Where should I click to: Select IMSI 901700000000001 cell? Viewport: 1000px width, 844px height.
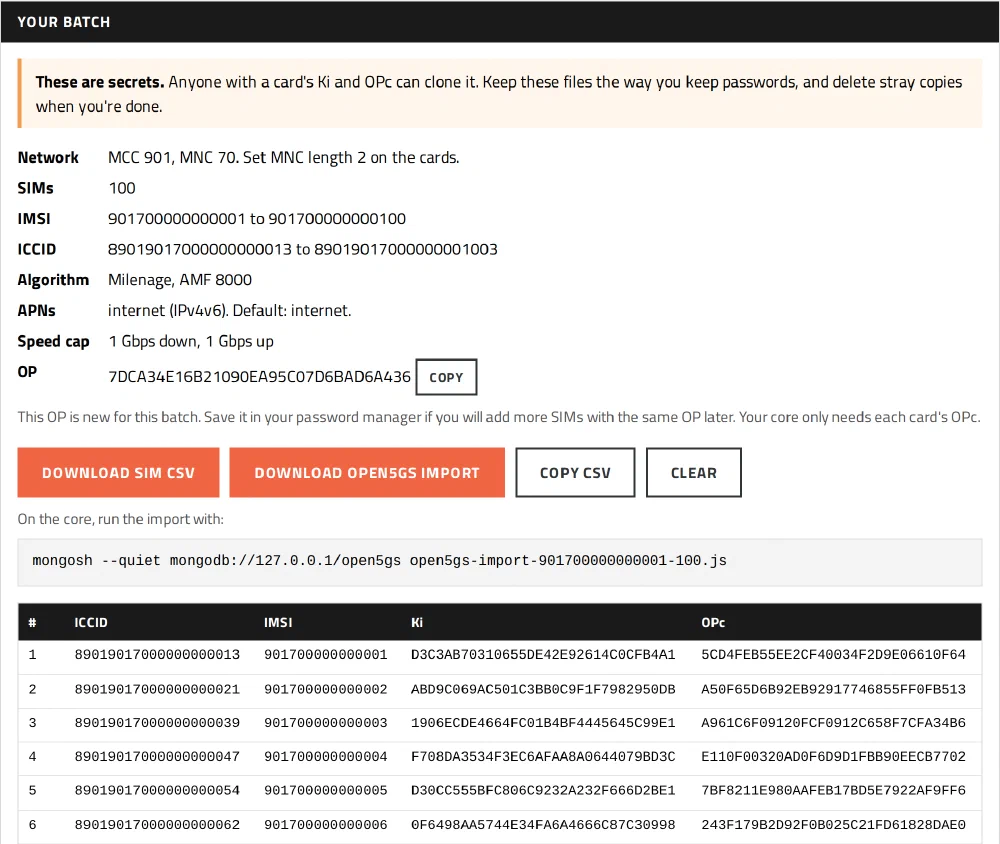(325, 655)
